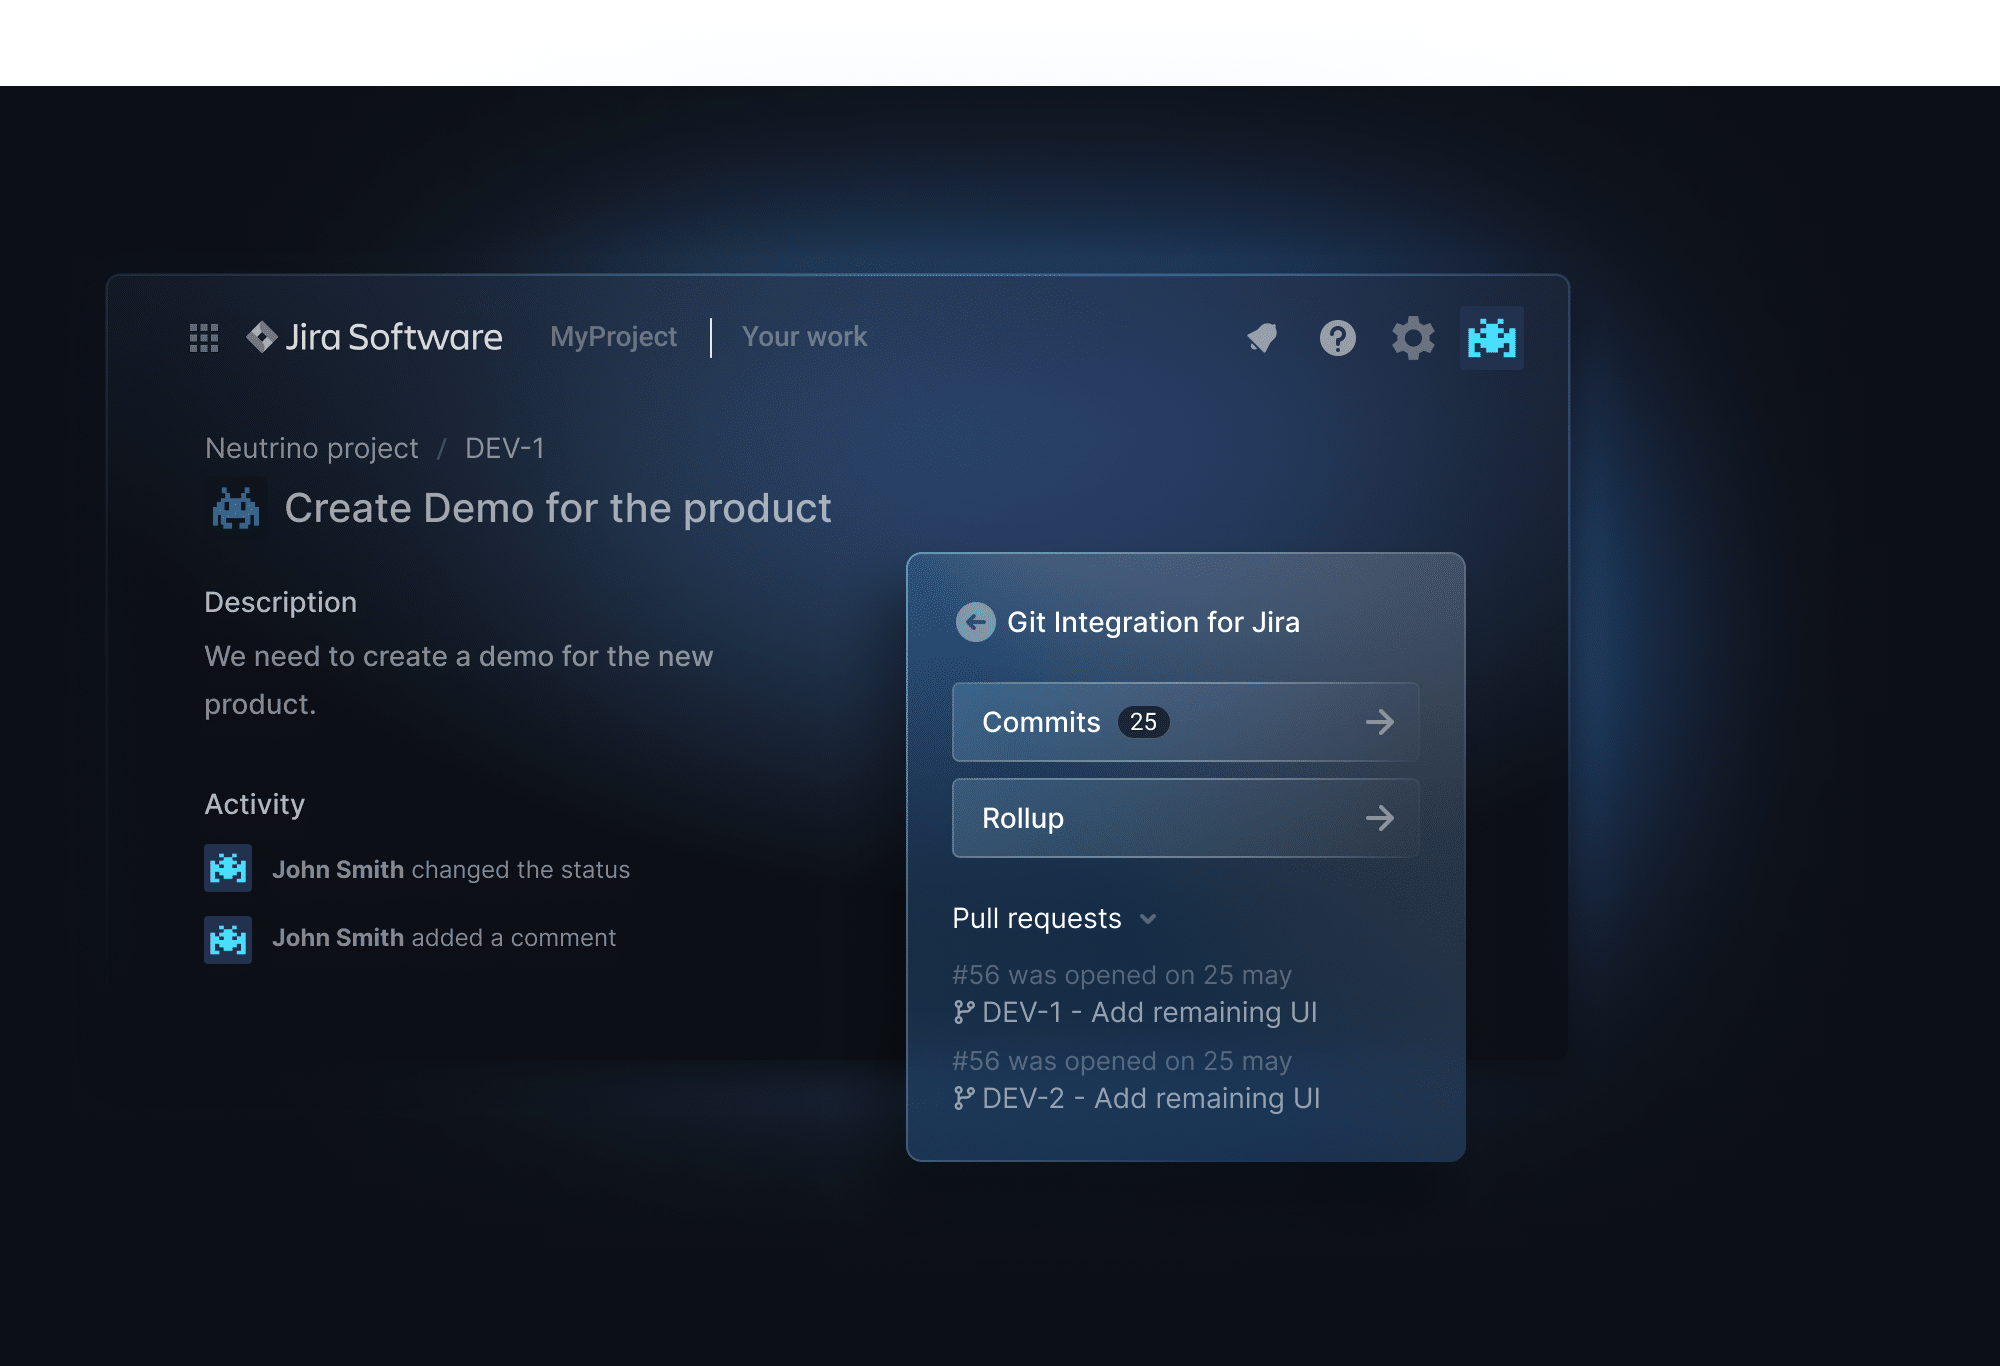This screenshot has height=1366, width=2000.
Task: Open the help question mark icon
Action: pos(1338,338)
